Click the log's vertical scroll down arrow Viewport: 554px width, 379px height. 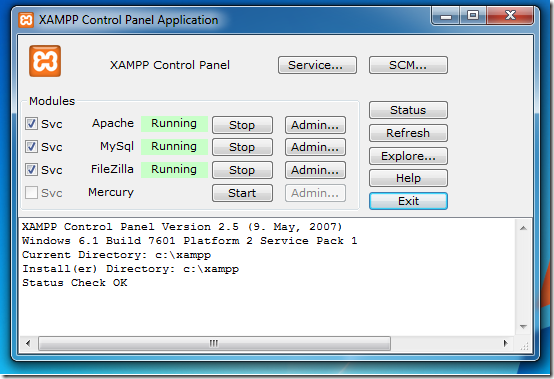coord(523,327)
